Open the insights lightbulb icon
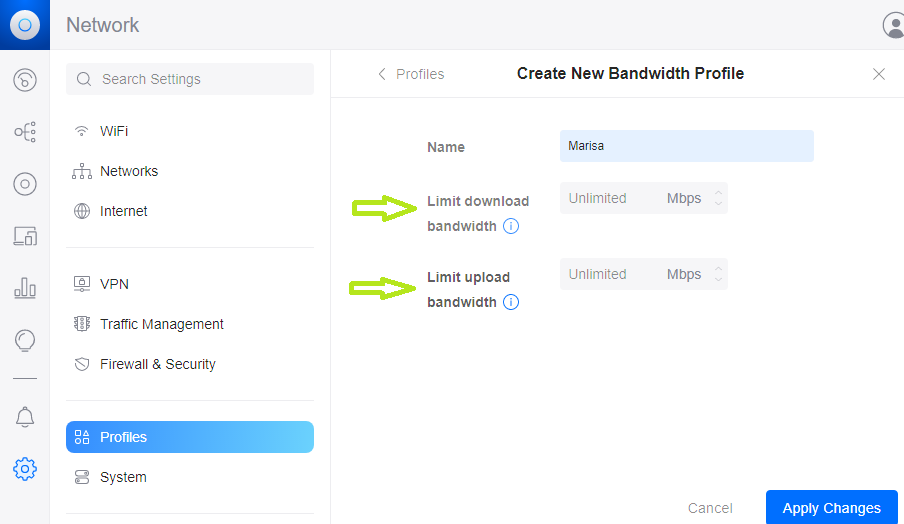The image size is (904, 524). point(25,341)
